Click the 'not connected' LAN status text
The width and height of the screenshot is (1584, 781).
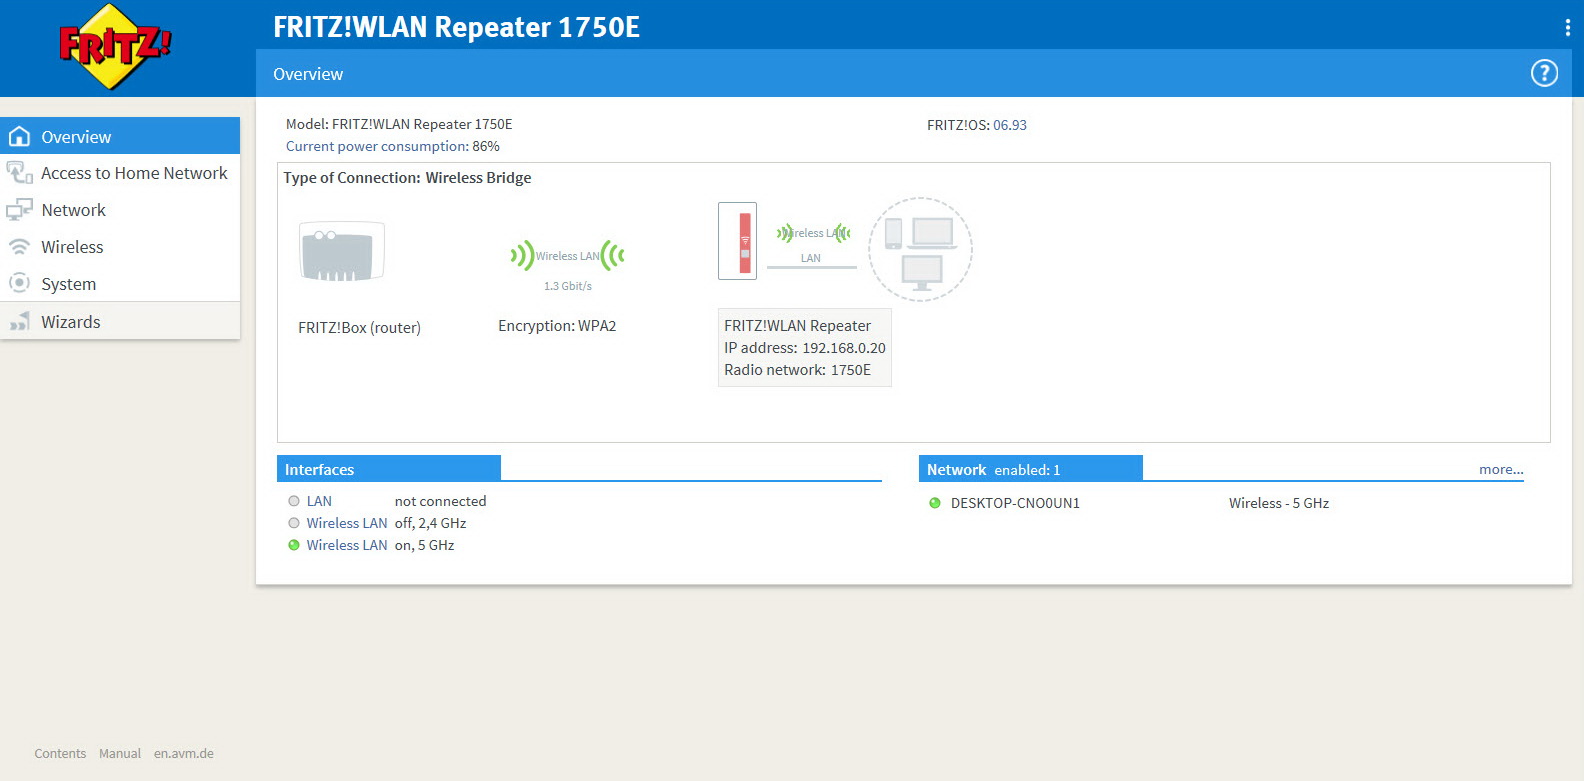(441, 501)
